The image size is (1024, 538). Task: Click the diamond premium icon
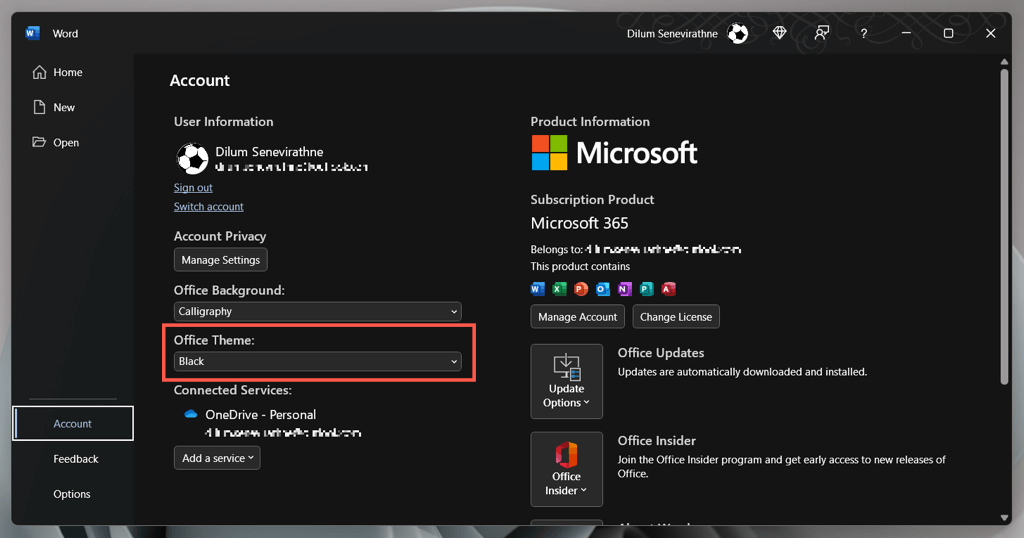pyautogui.click(x=780, y=33)
